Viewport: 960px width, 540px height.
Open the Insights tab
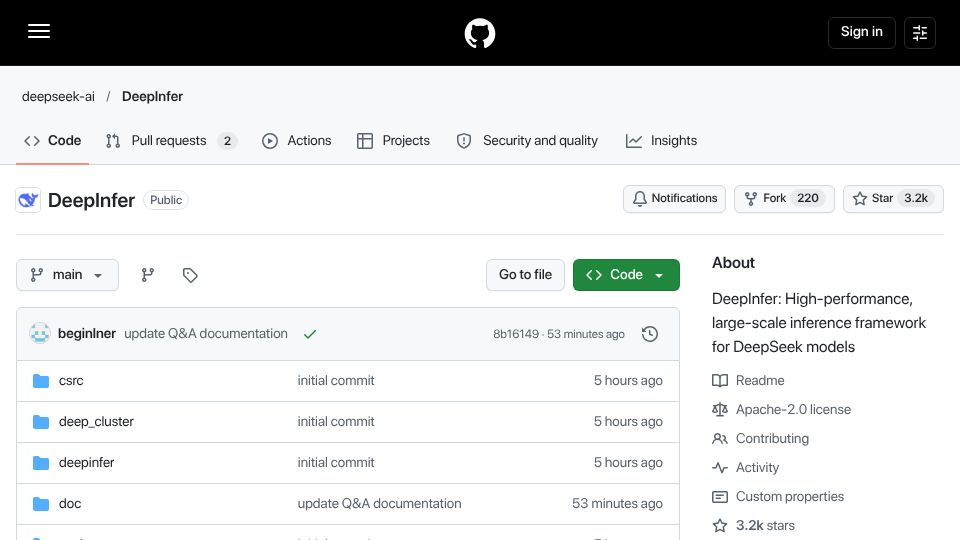click(661, 141)
